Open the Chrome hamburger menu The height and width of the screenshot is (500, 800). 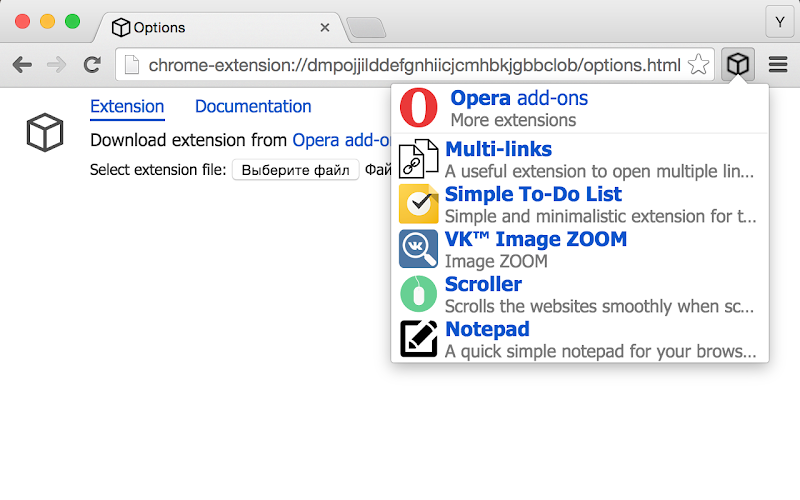point(778,65)
